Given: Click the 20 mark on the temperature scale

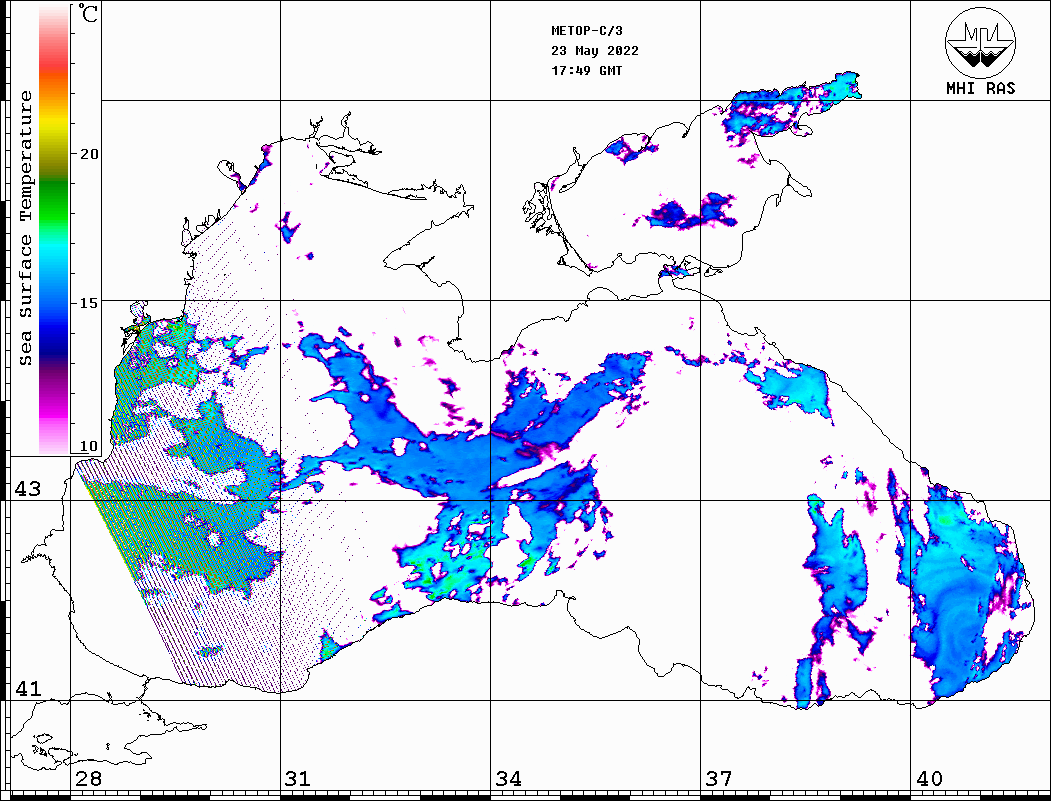Looking at the screenshot, I should click(89, 154).
